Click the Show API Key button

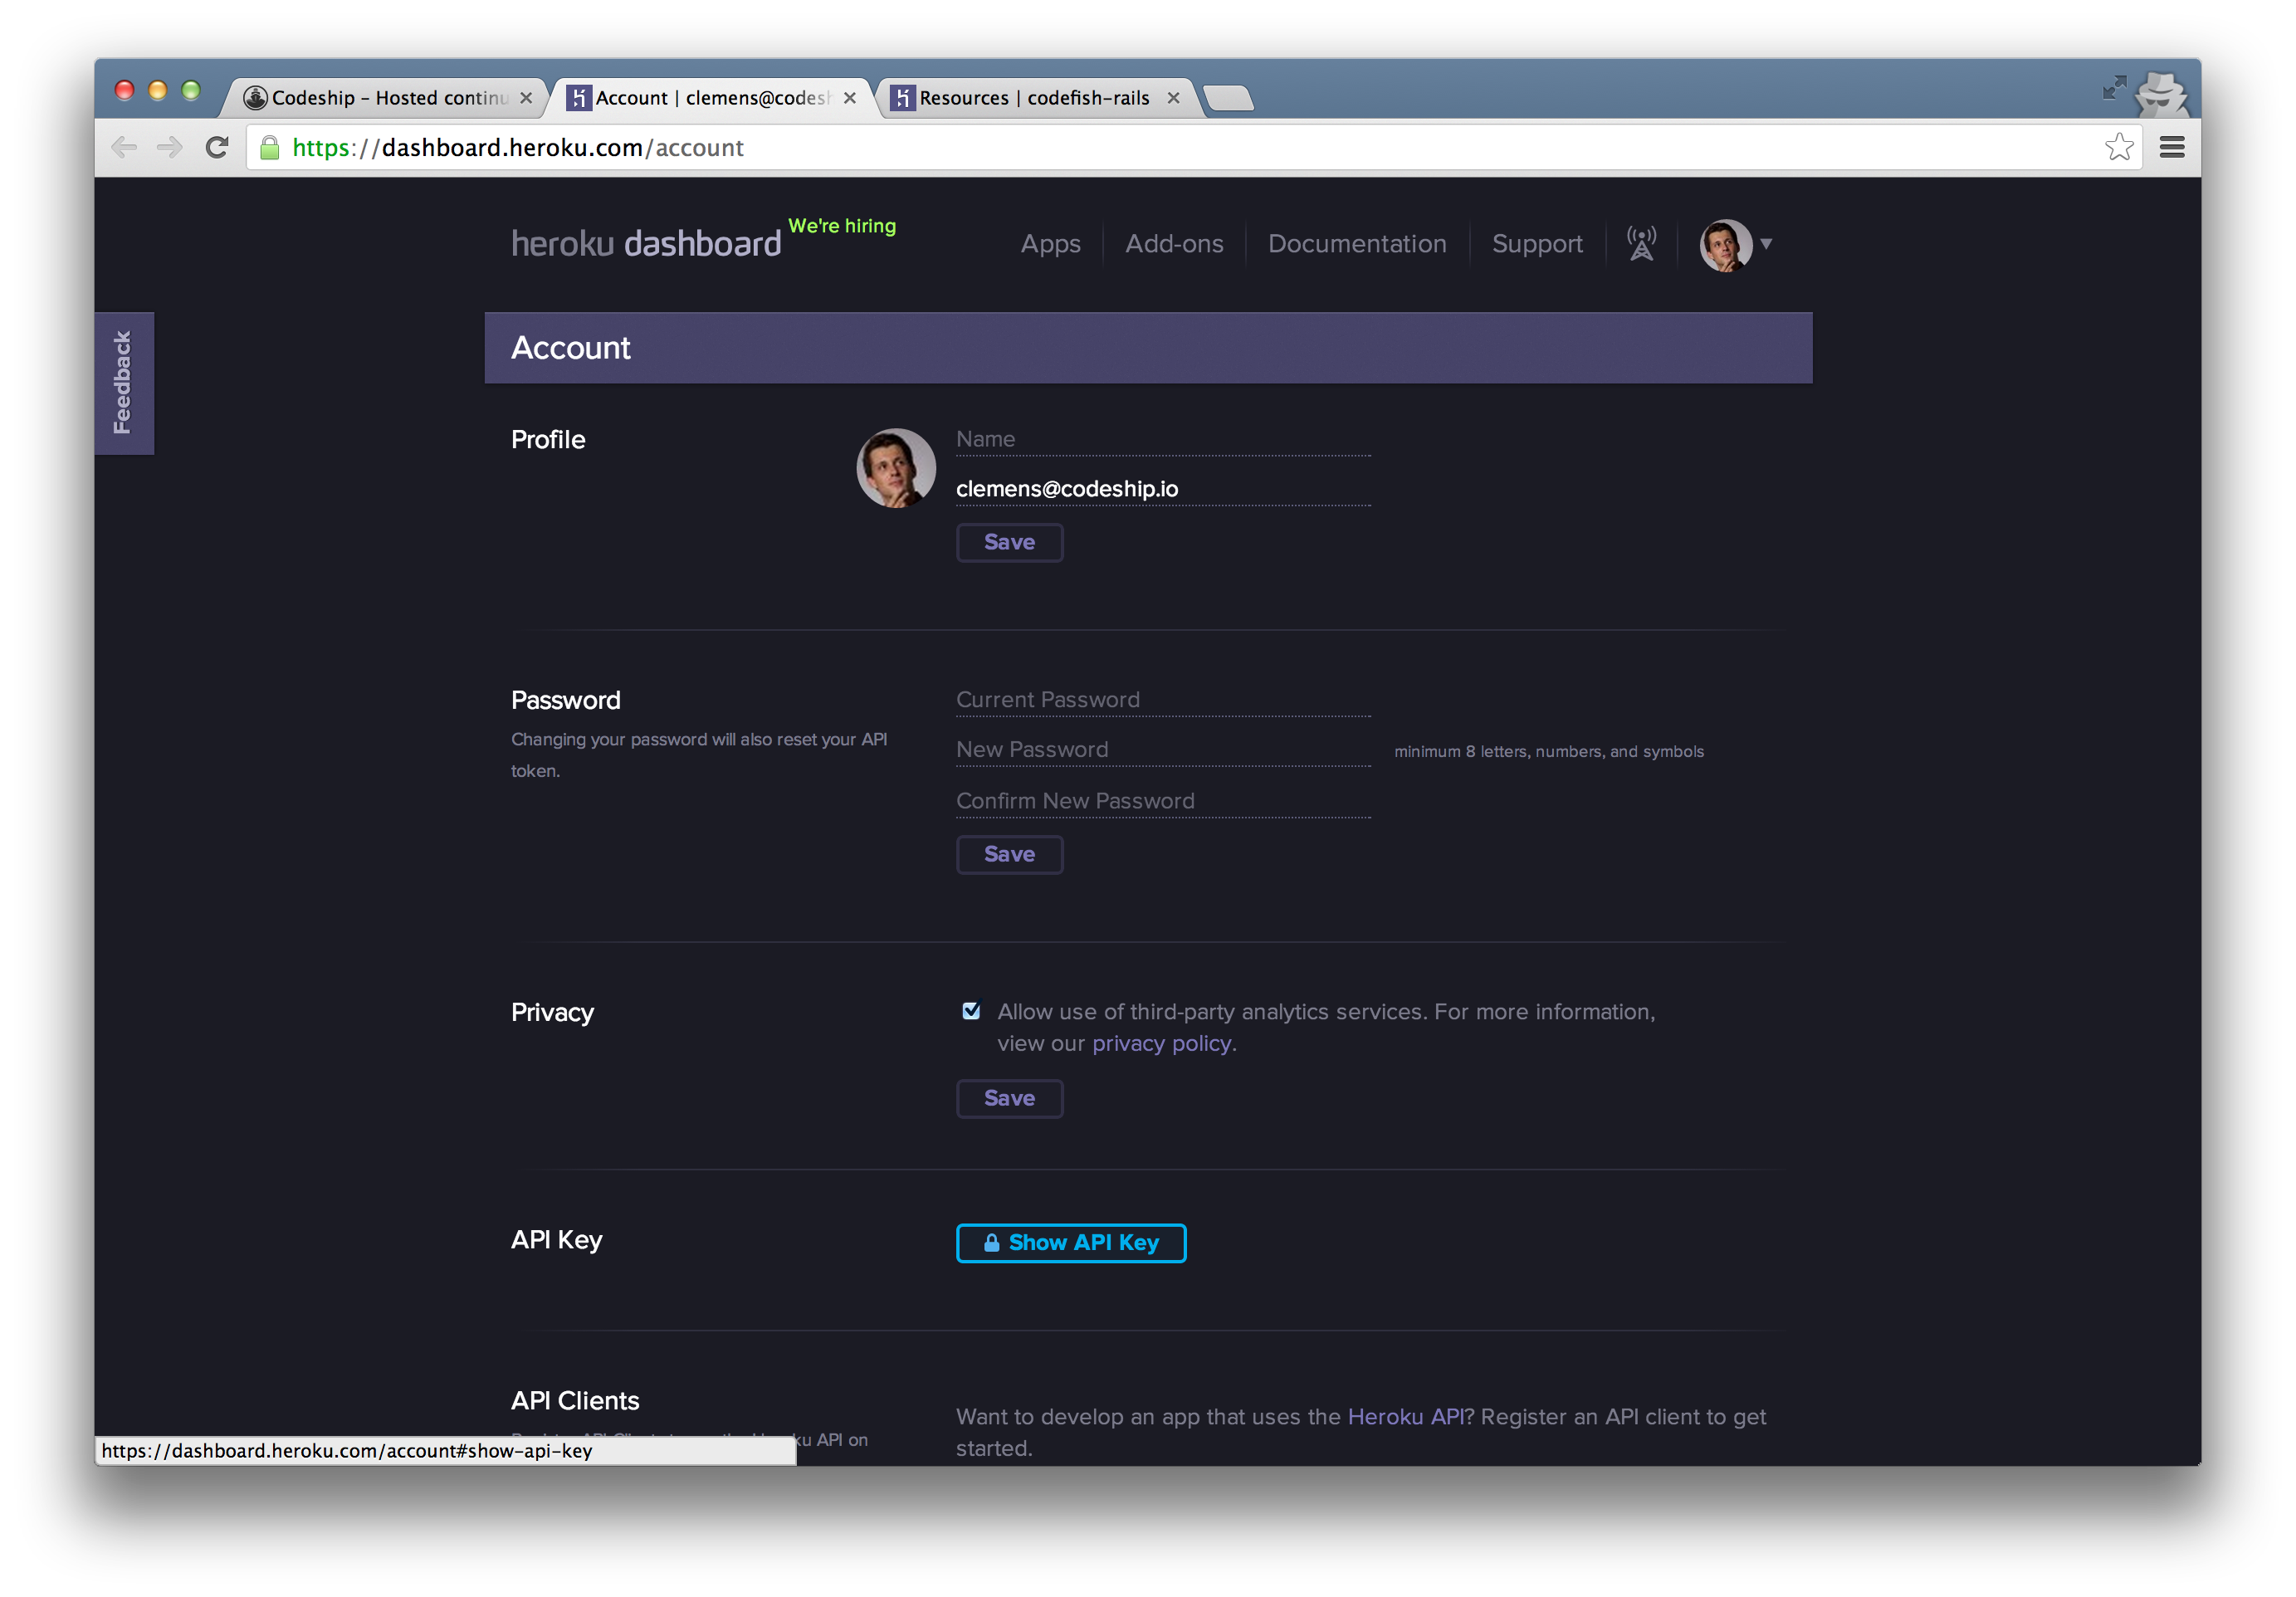click(1070, 1242)
